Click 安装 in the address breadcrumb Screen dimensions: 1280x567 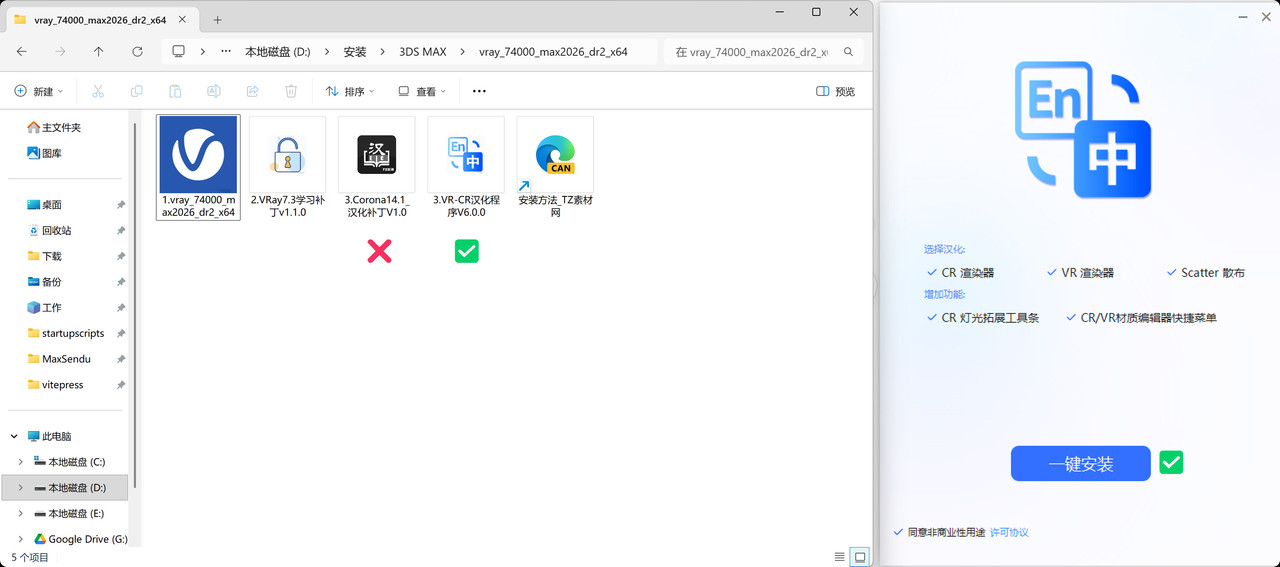(355, 52)
